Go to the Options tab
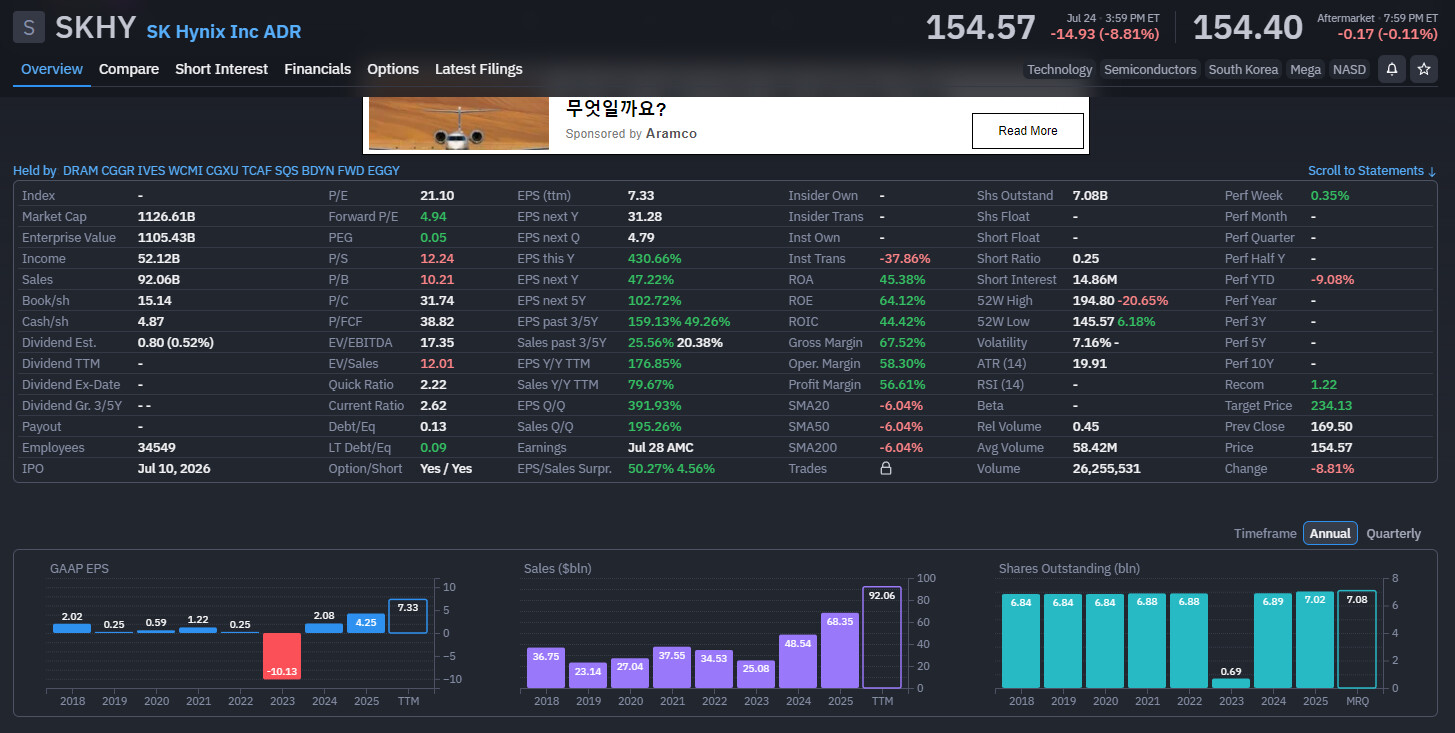Image resolution: width=1455 pixels, height=733 pixels. pos(393,69)
